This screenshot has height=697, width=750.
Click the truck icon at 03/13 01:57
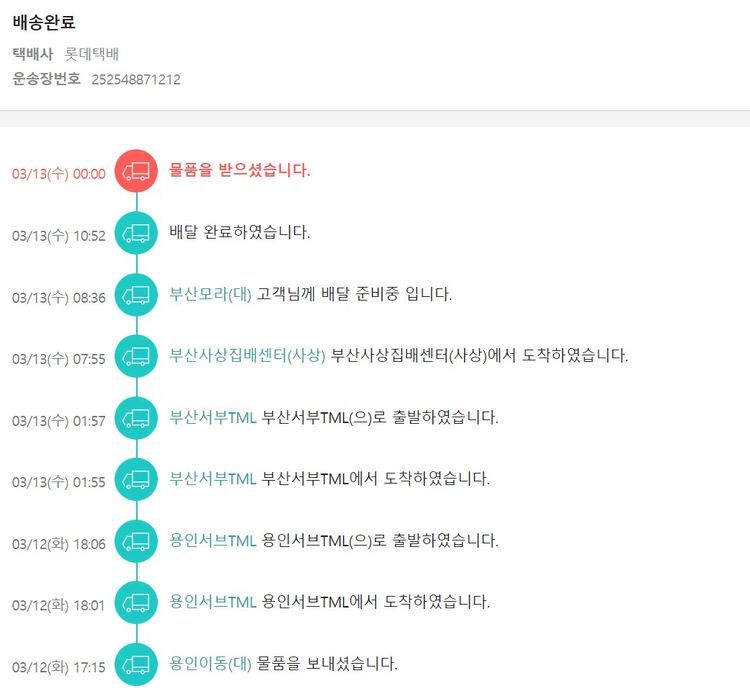tap(136, 418)
